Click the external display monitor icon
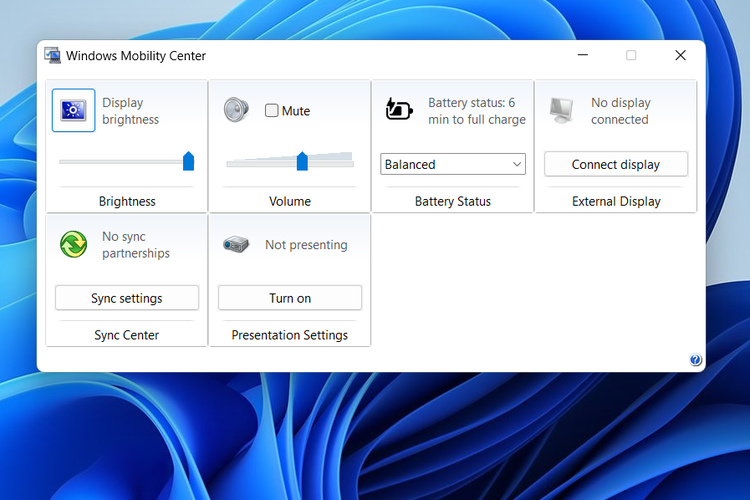Screen dimensions: 750x500 point(563,110)
